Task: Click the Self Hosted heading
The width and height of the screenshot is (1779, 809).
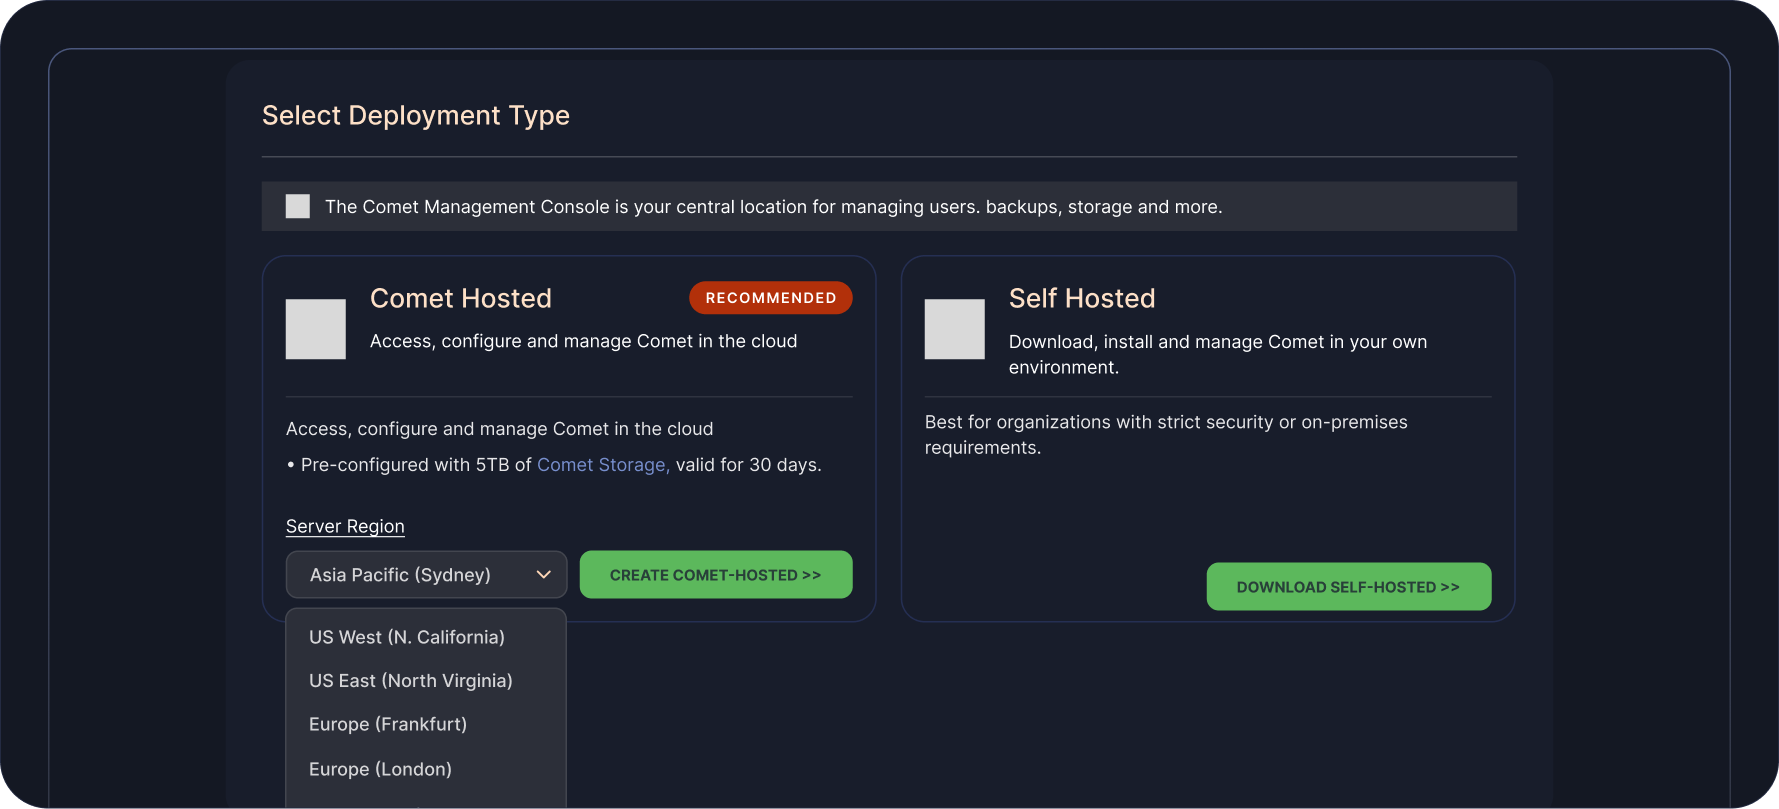Action: 1082,298
